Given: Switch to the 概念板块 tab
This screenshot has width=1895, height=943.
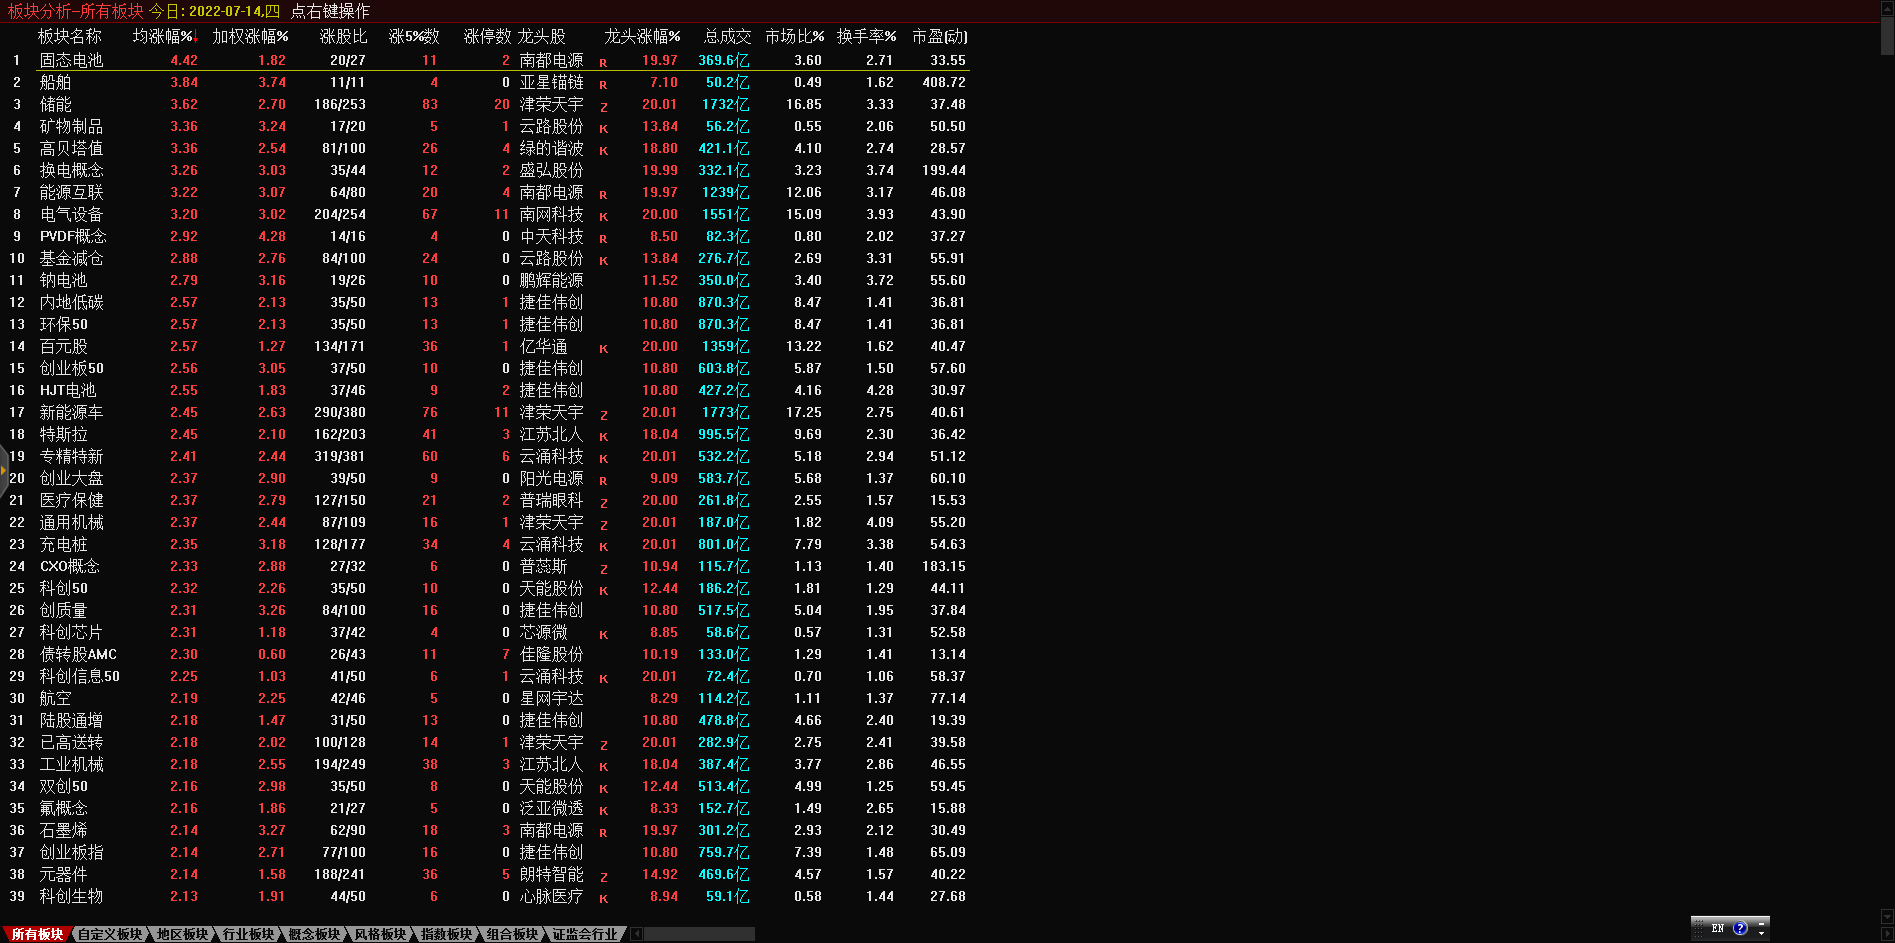Looking at the screenshot, I should [x=314, y=934].
